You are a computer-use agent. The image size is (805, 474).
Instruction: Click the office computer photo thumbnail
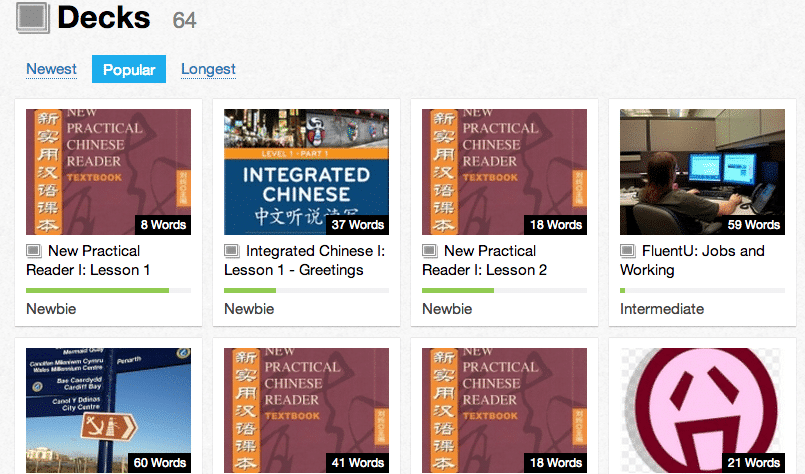pyautogui.click(x=702, y=172)
